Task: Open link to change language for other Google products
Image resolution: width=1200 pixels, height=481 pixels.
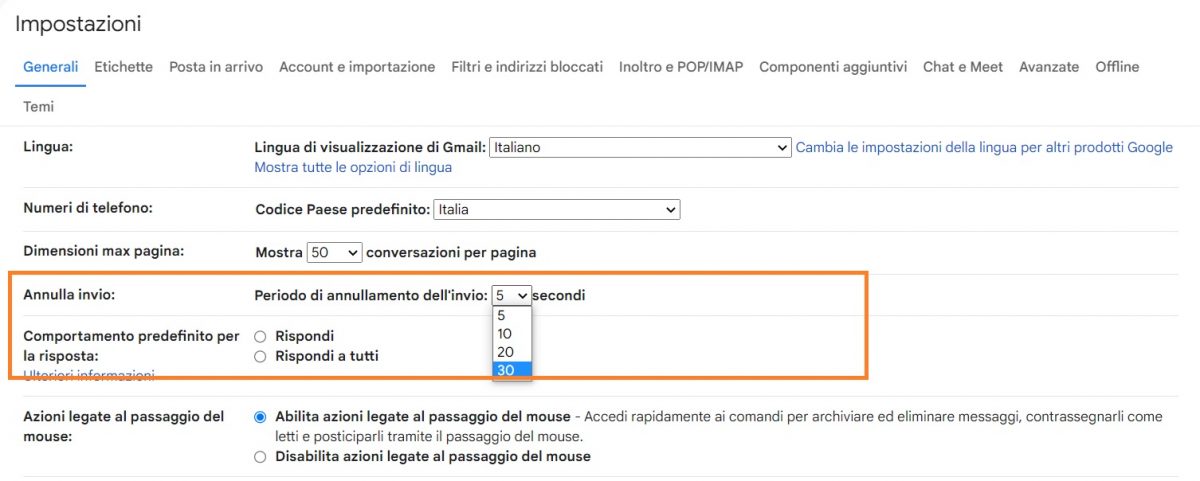Action: pyautogui.click(x=984, y=148)
